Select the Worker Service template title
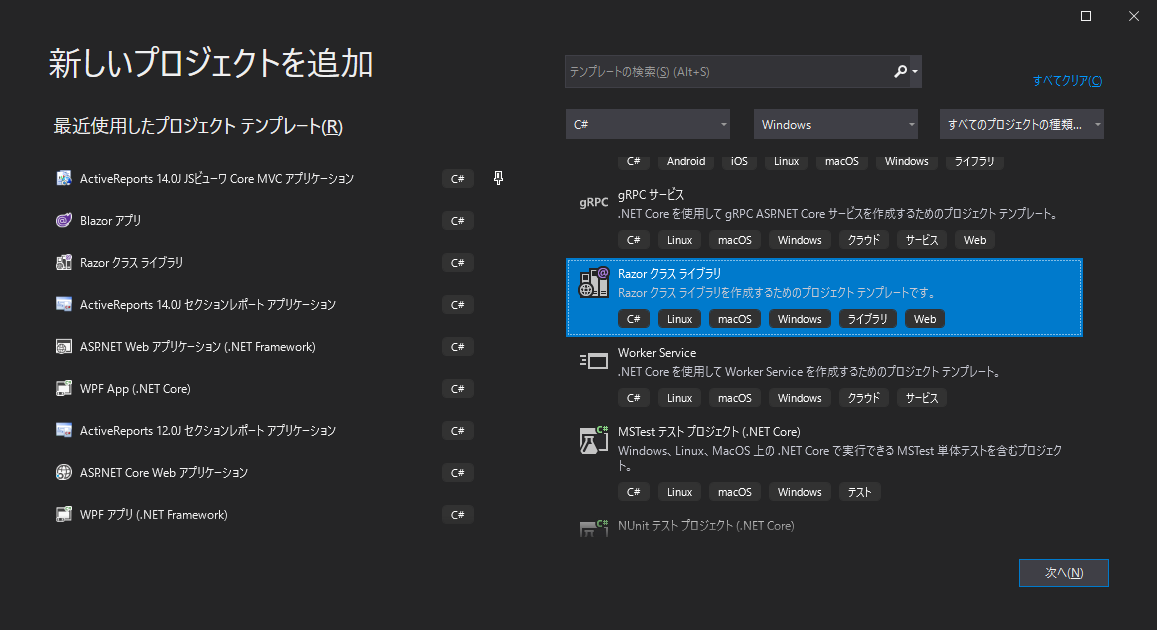 (657, 353)
